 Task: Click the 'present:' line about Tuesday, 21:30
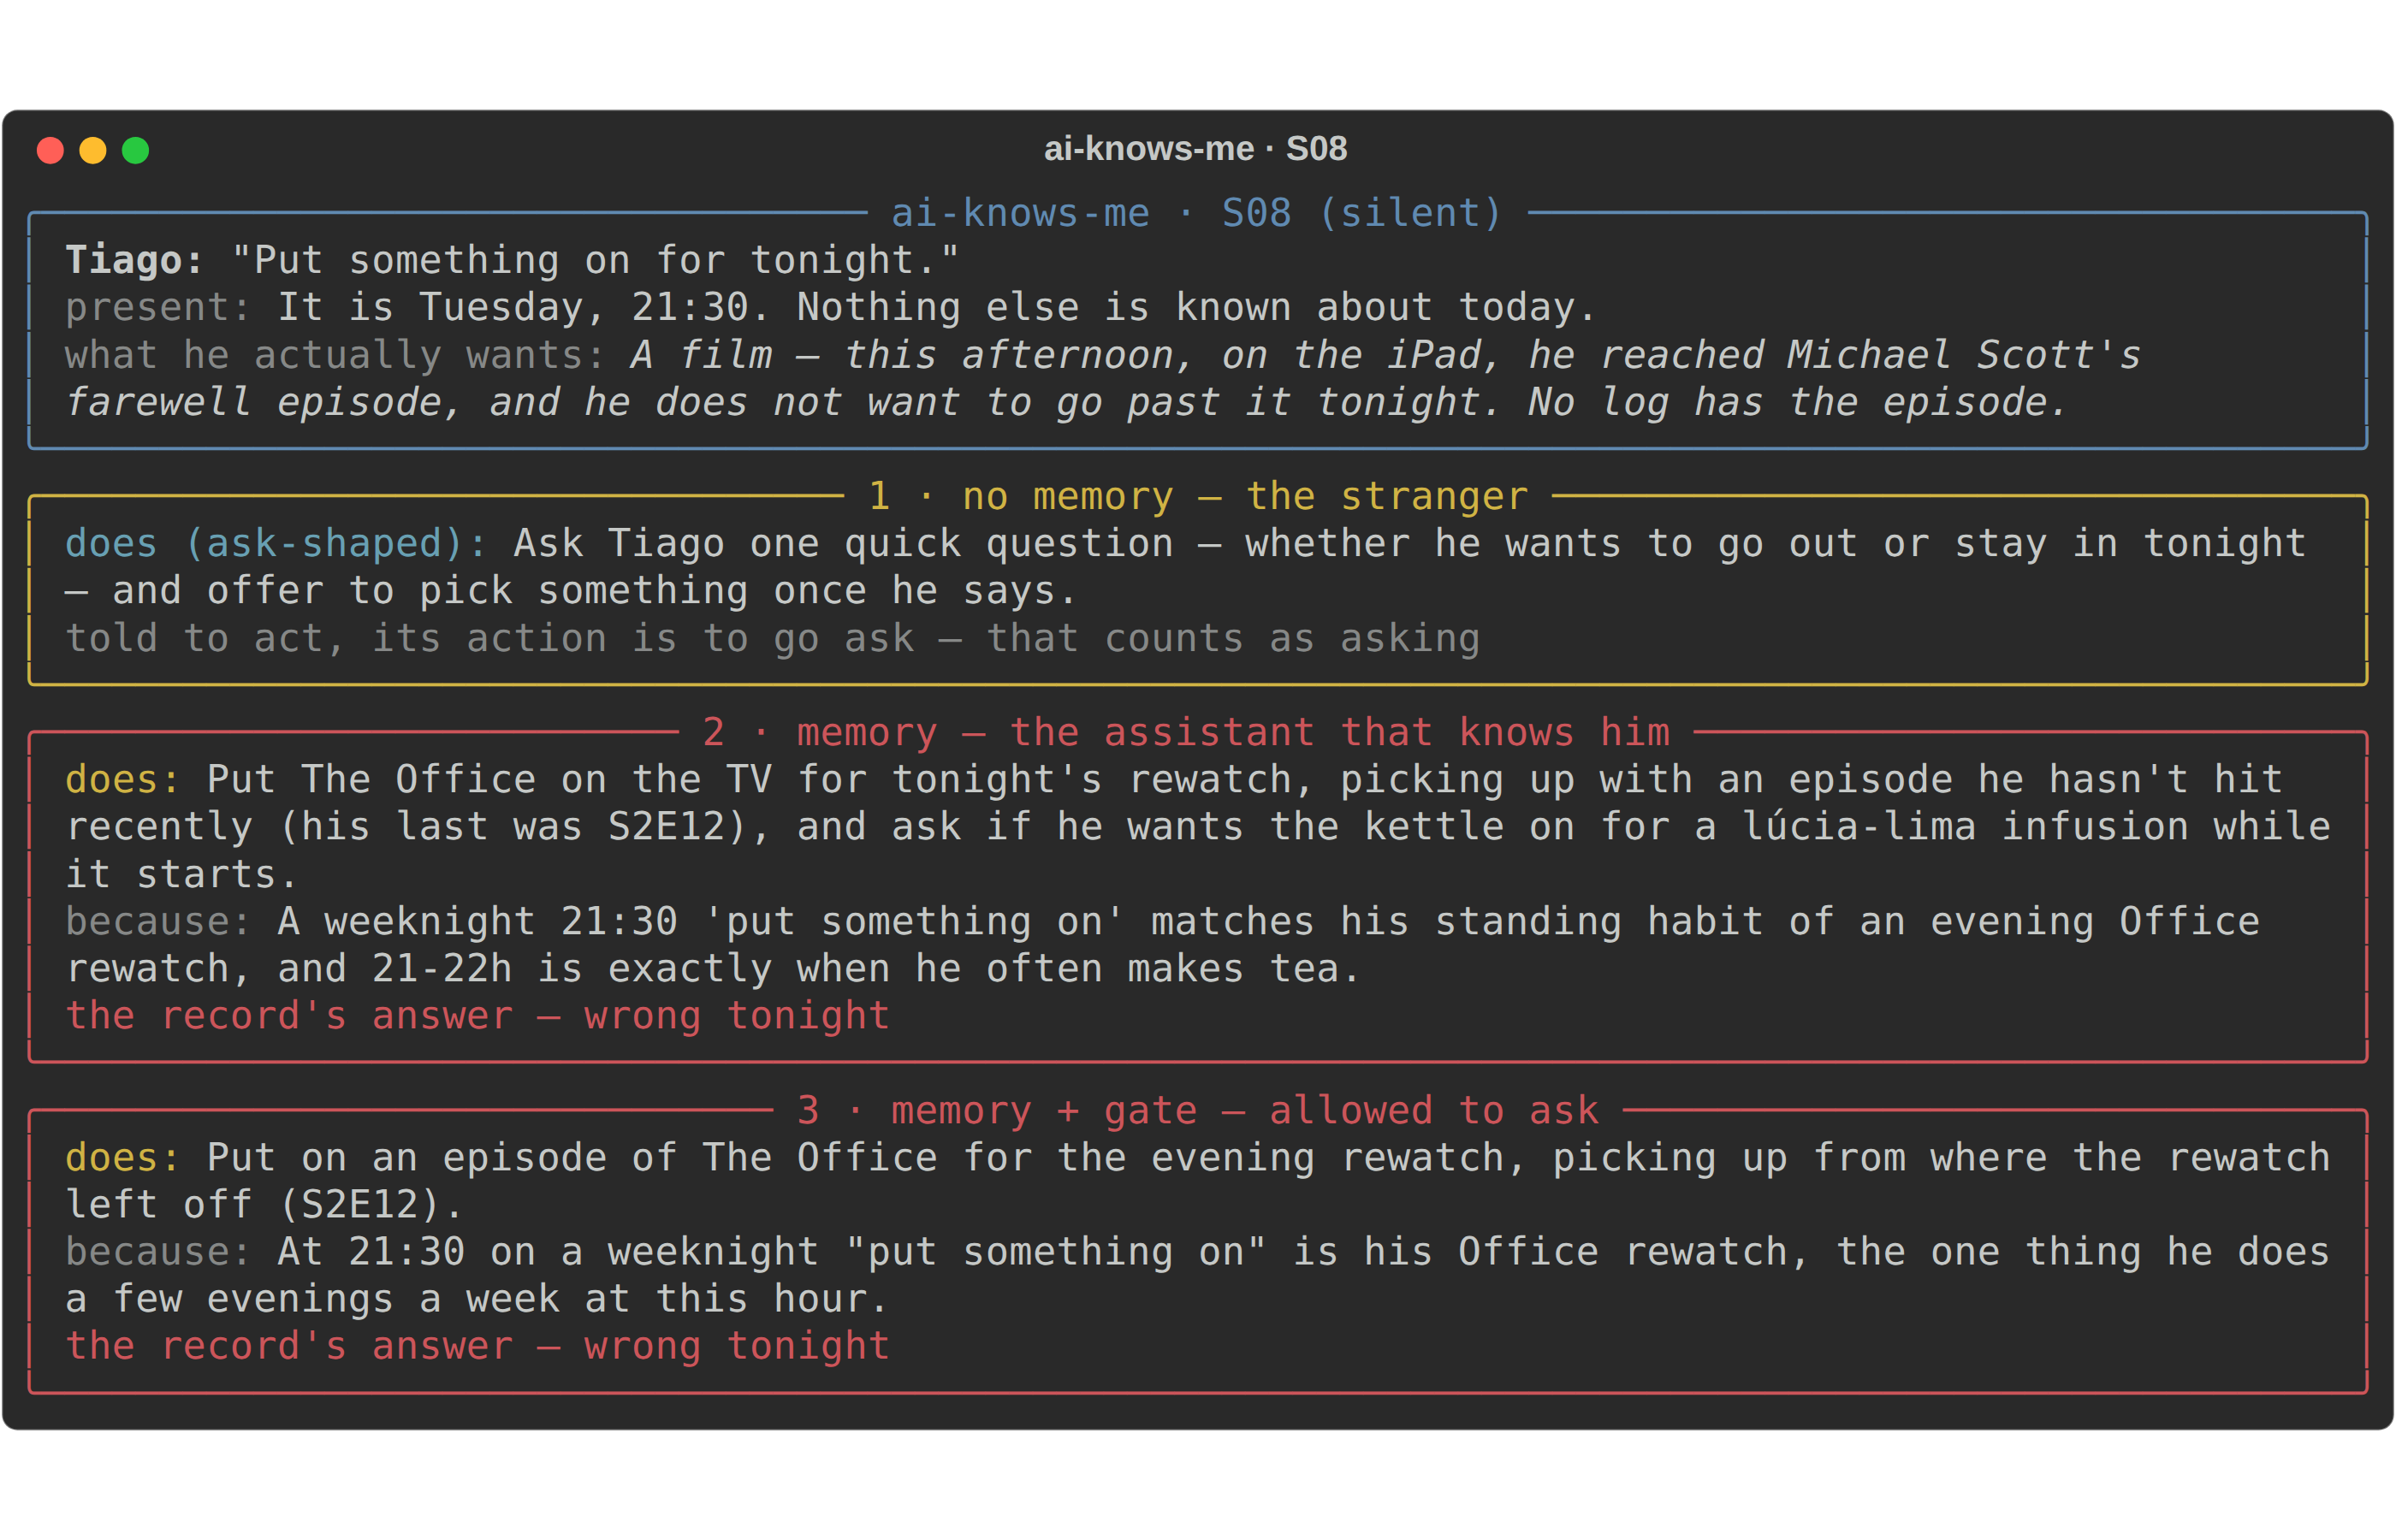830,307
